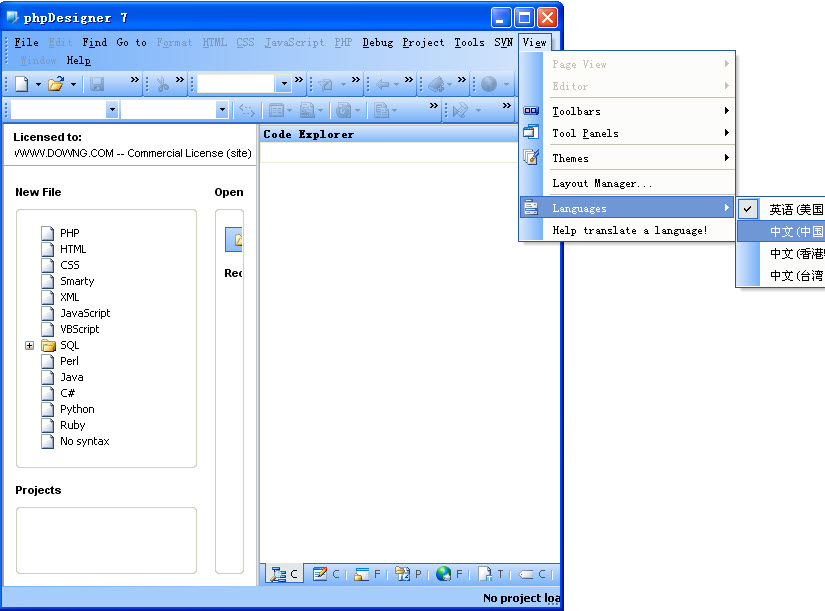Open the Tools menu
The image size is (825, 611).
click(469, 42)
